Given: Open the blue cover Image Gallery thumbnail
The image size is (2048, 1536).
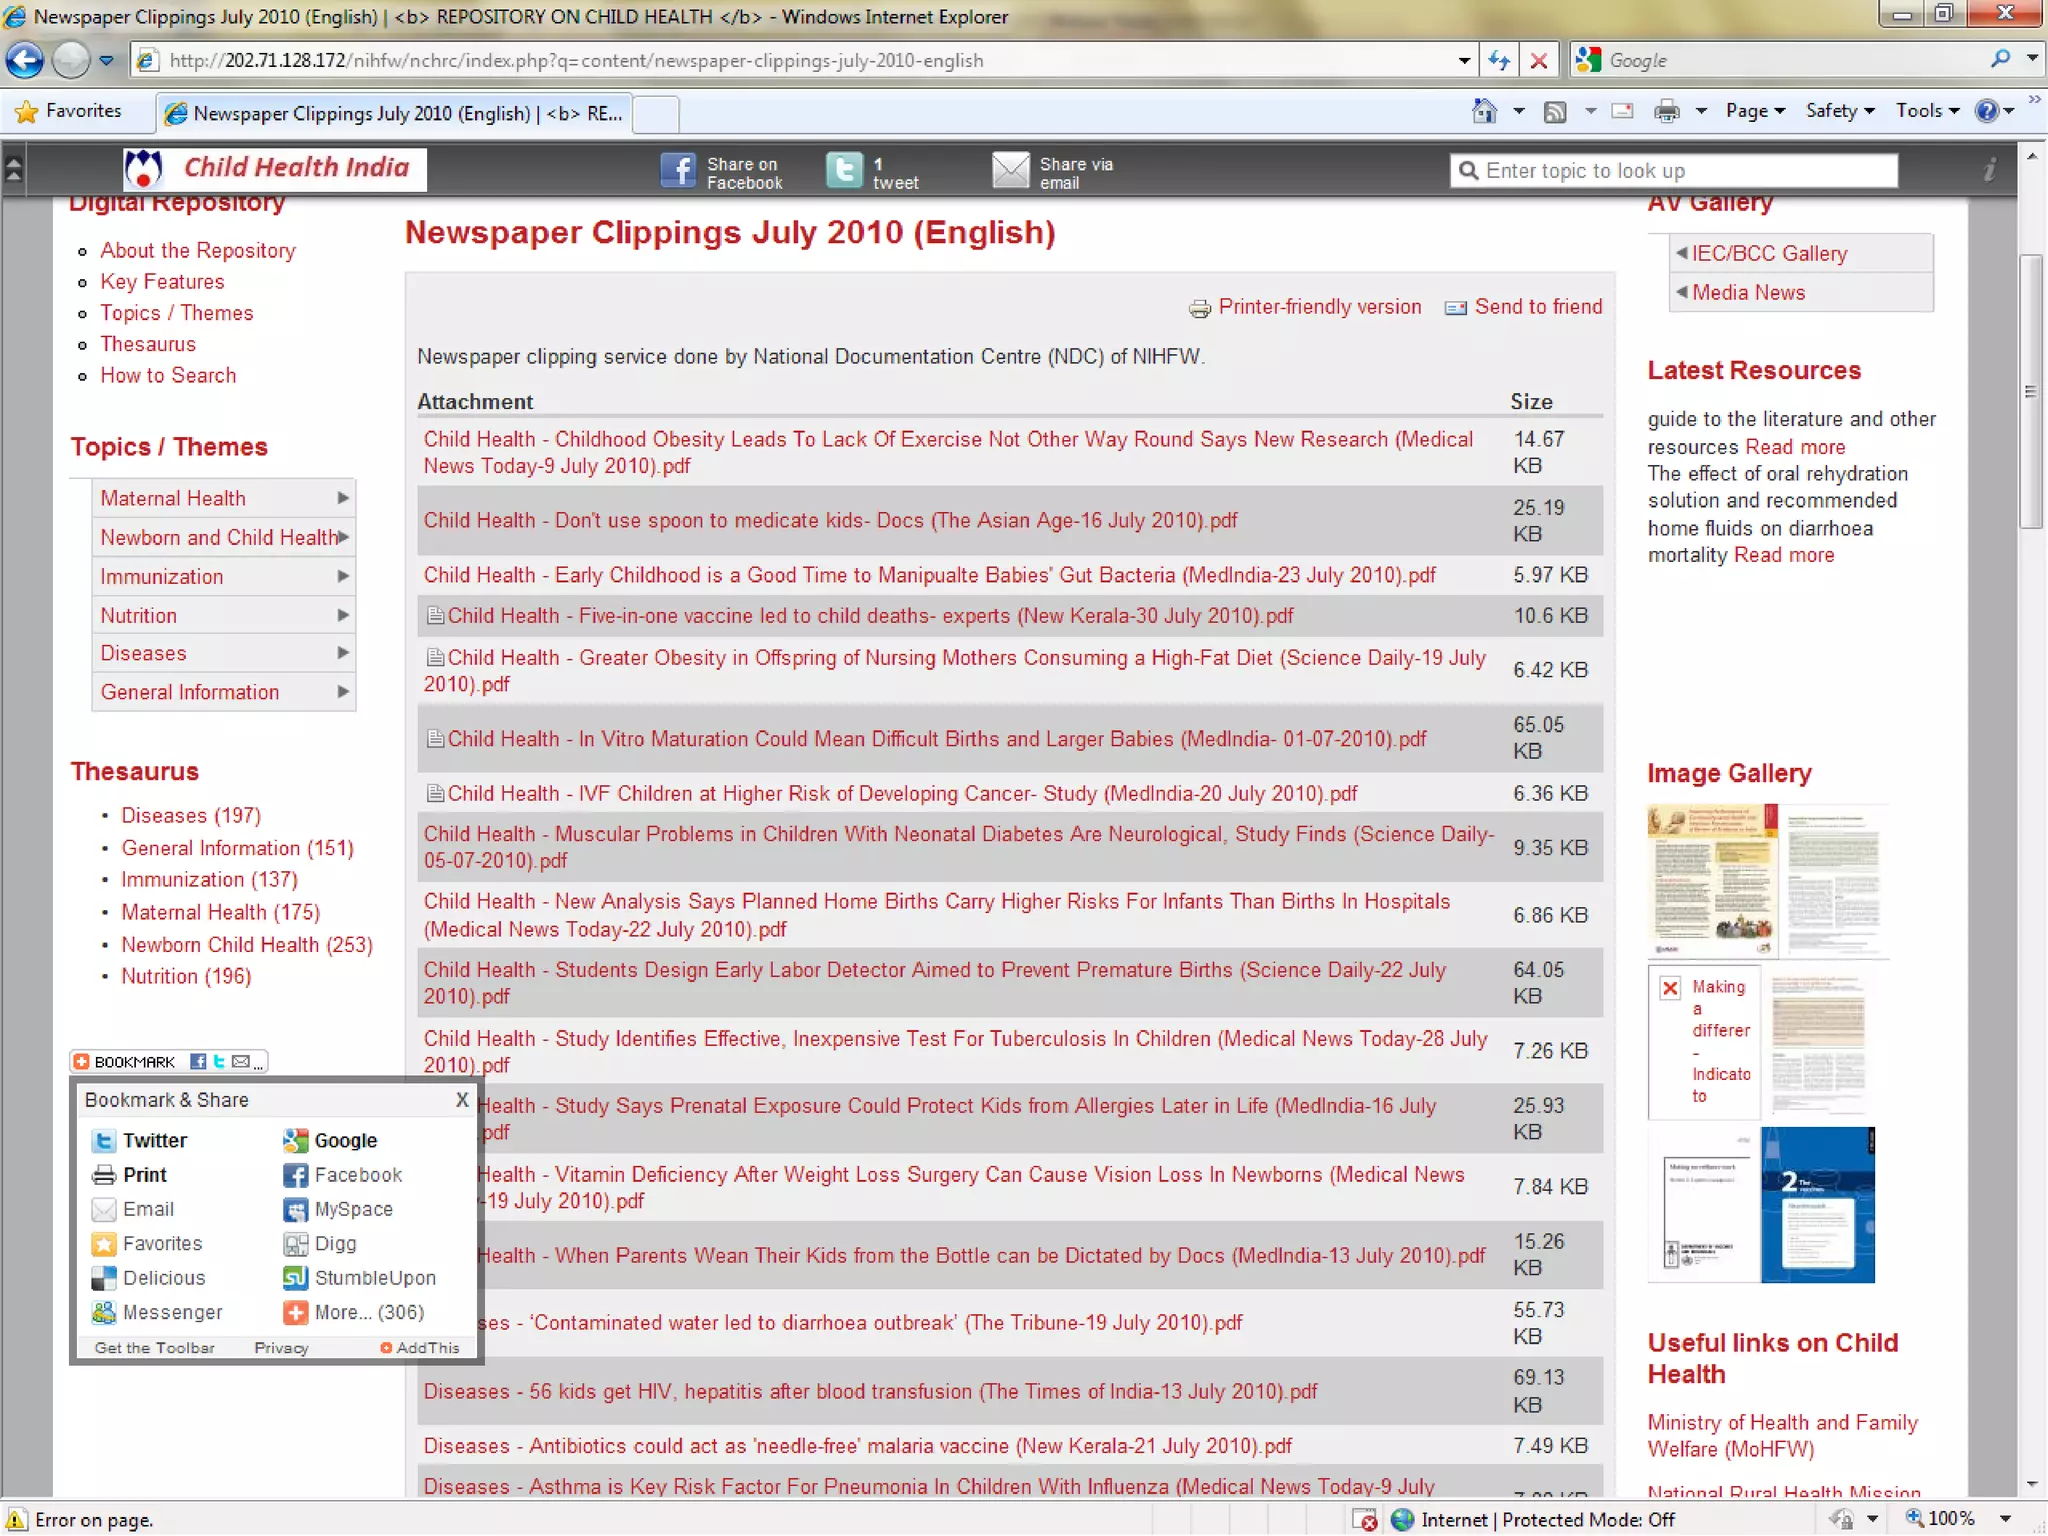Looking at the screenshot, I should (x=1817, y=1204).
